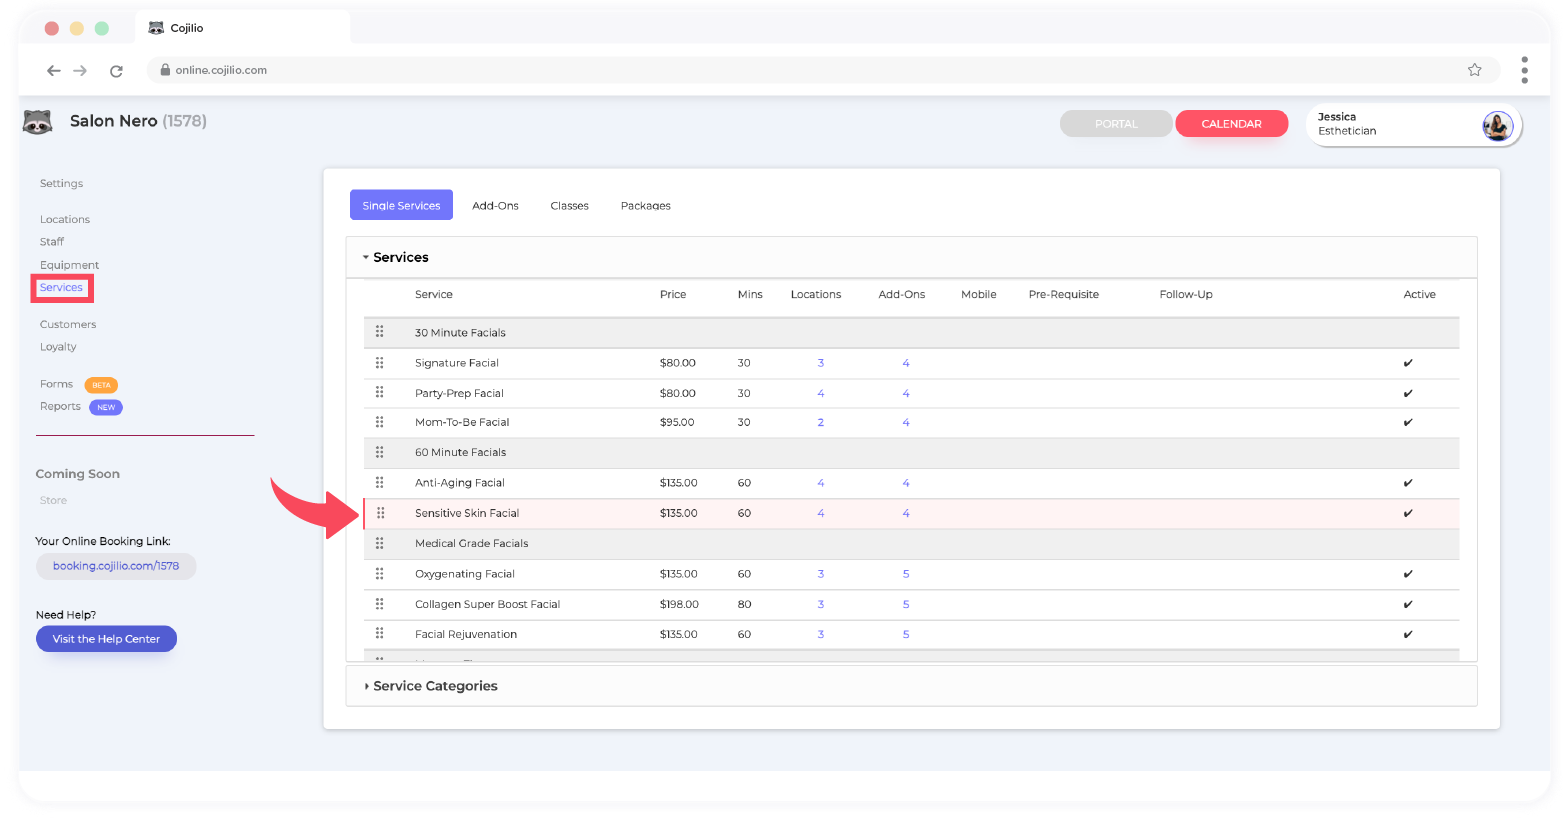This screenshot has width=1563, height=840.
Task: Toggle active checkmark for Signature Facial
Action: 1408,363
